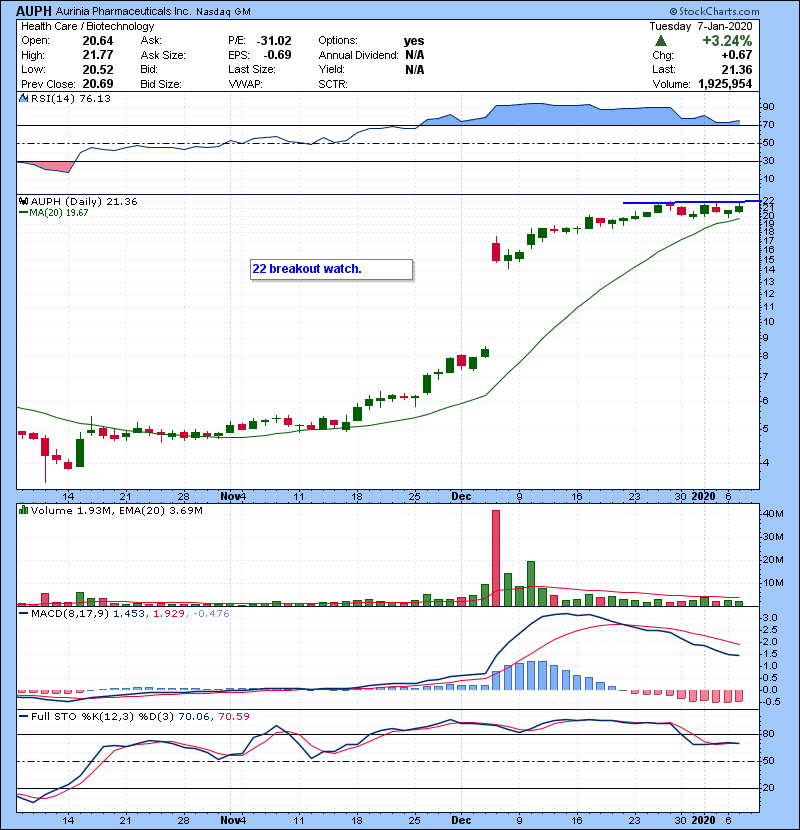
Task: Click the Health Care / Biotechnology sector text
Action: pyautogui.click(x=87, y=26)
